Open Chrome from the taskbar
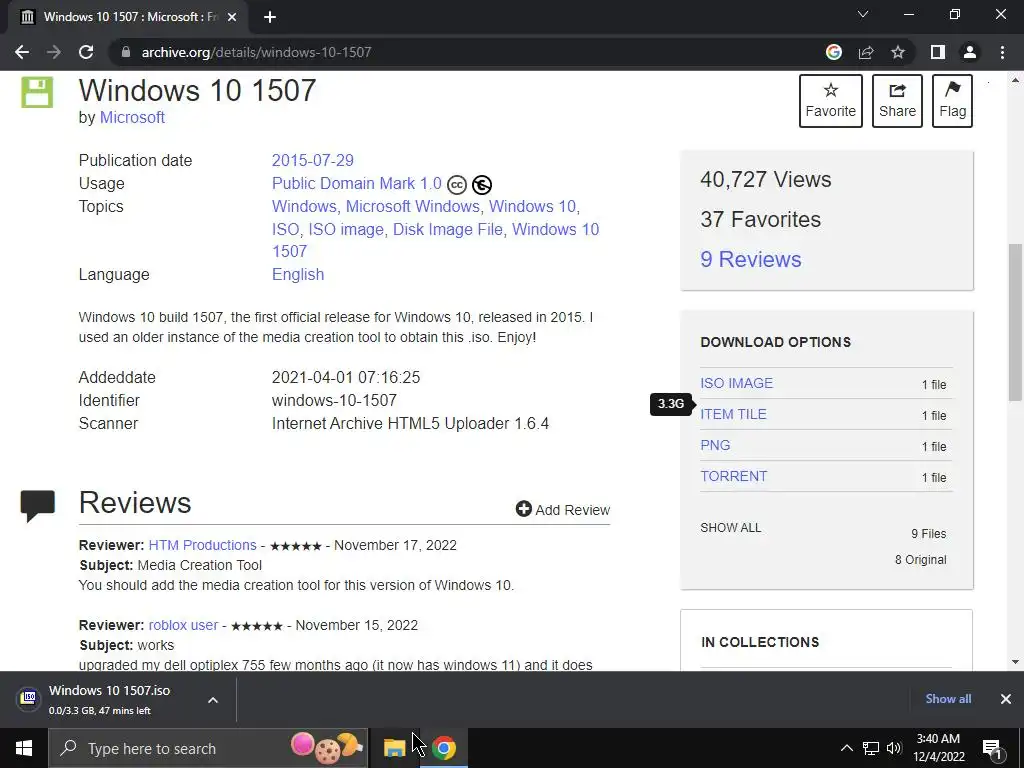 click(443, 748)
